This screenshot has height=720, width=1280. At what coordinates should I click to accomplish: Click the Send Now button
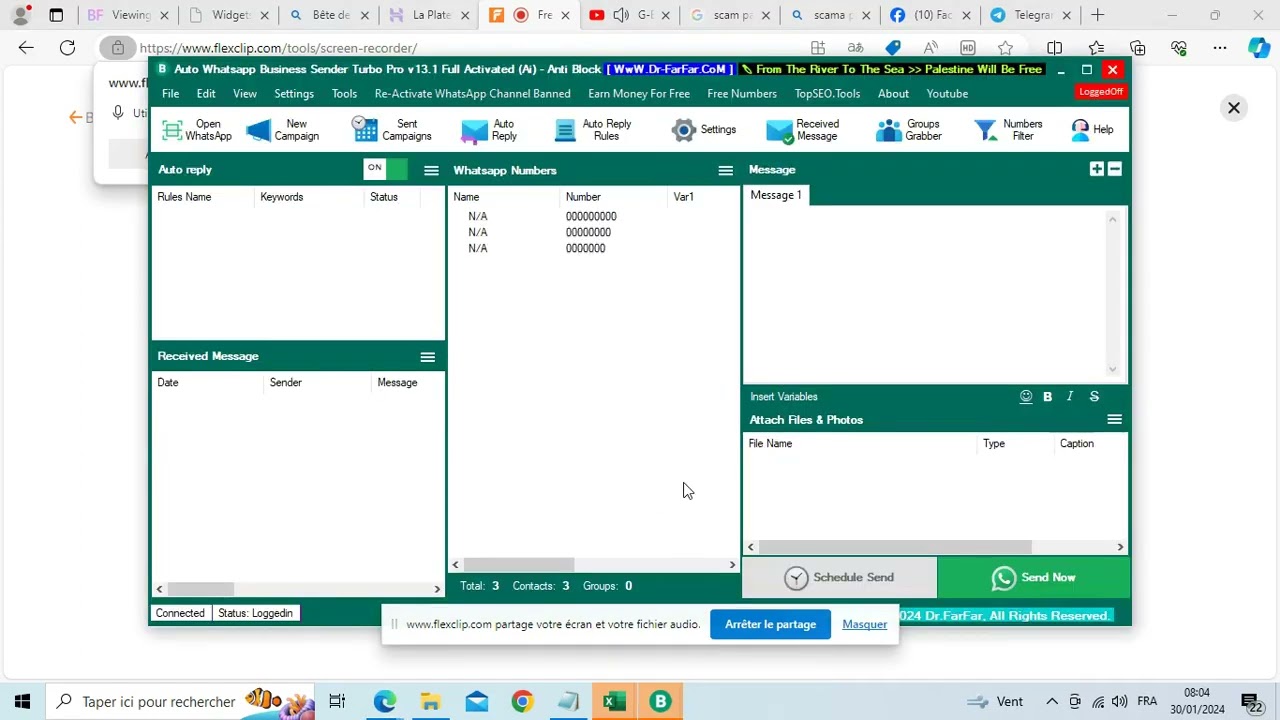point(1034,577)
